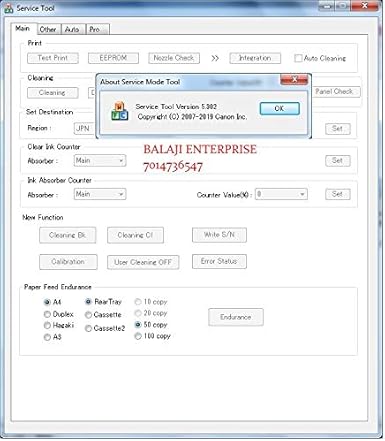Click Set in the Set Destination row

(x=337, y=128)
